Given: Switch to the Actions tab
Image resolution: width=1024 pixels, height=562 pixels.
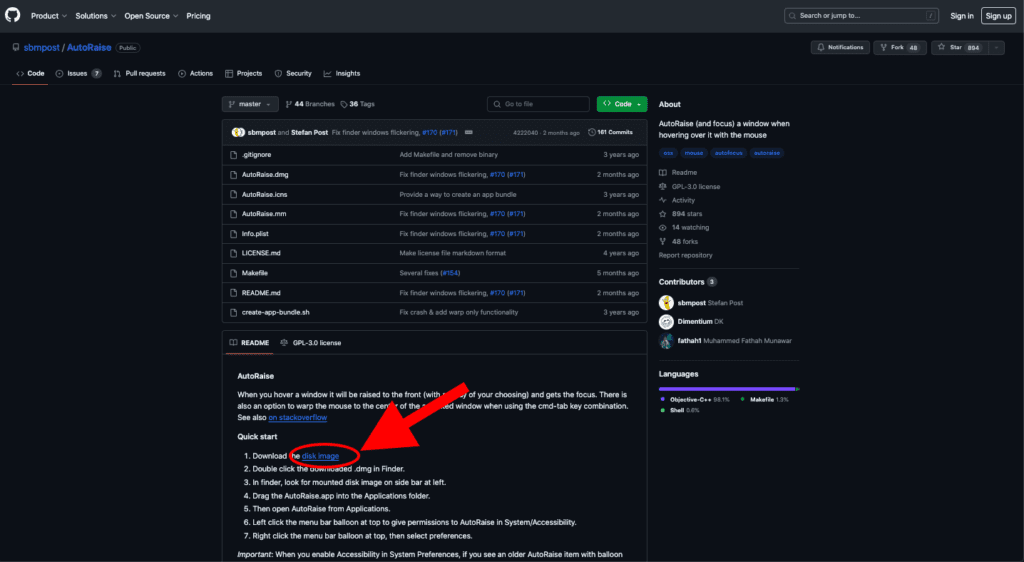Looking at the screenshot, I should [x=195, y=74].
